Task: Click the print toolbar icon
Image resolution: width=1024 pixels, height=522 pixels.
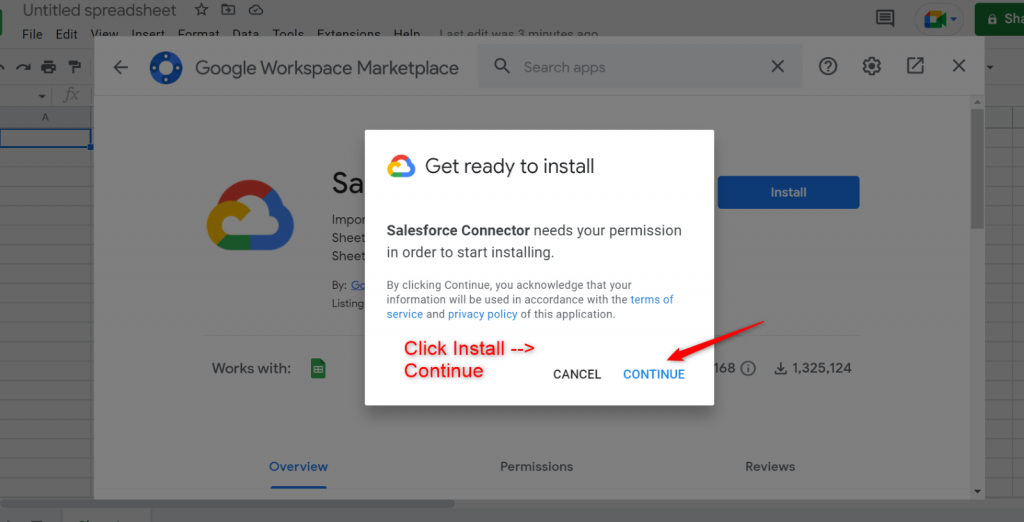Action: (x=48, y=67)
